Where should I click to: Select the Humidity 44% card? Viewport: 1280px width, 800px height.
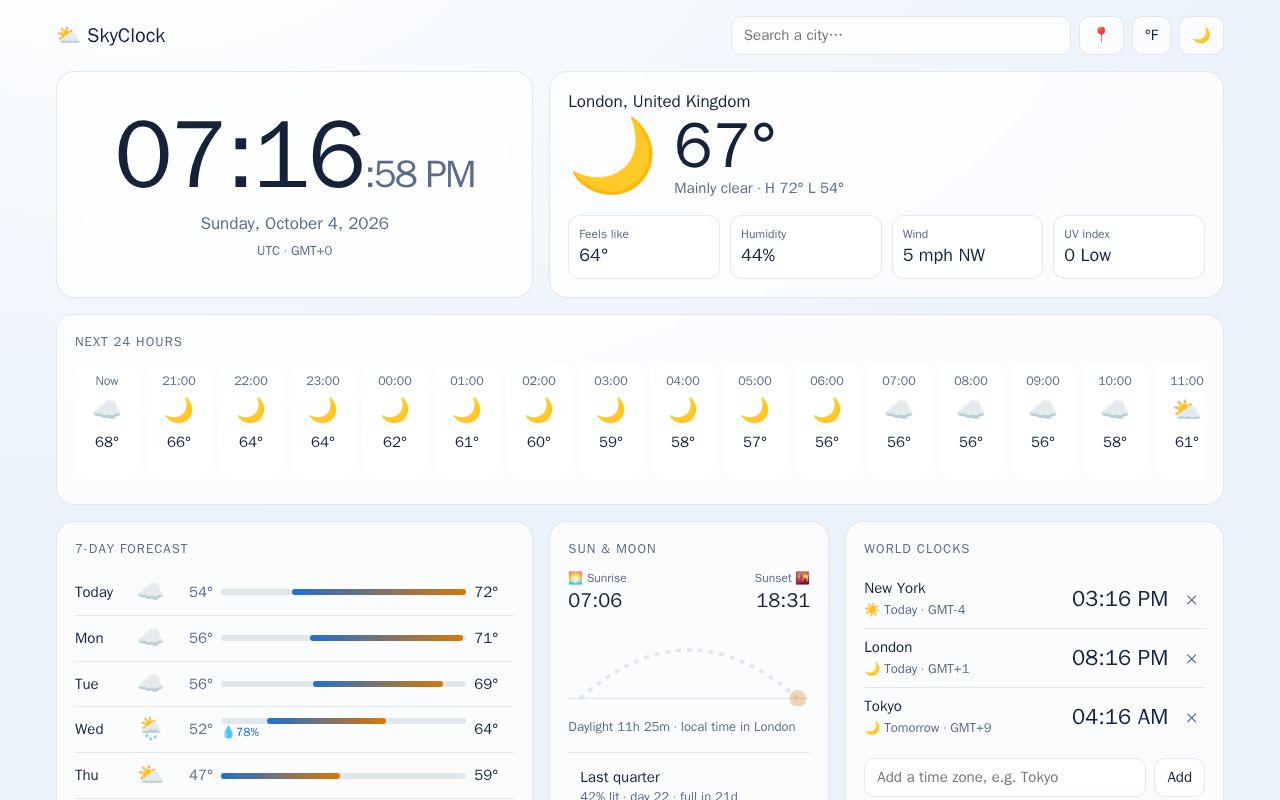coord(806,247)
